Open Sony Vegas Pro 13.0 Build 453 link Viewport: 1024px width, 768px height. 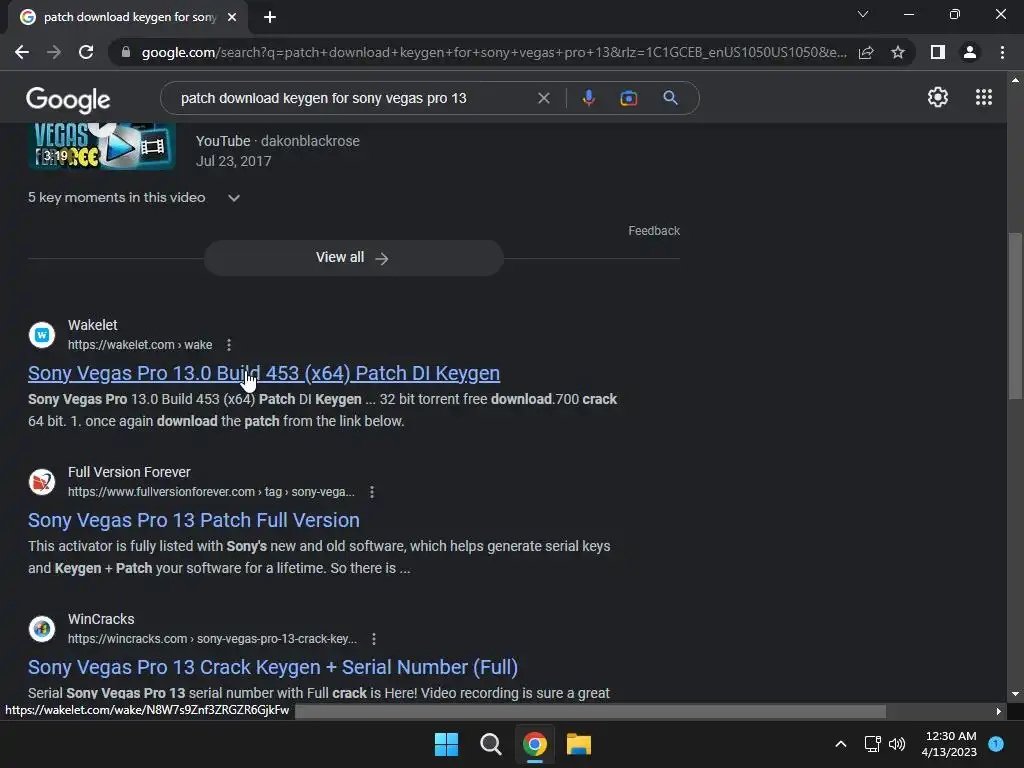click(264, 373)
